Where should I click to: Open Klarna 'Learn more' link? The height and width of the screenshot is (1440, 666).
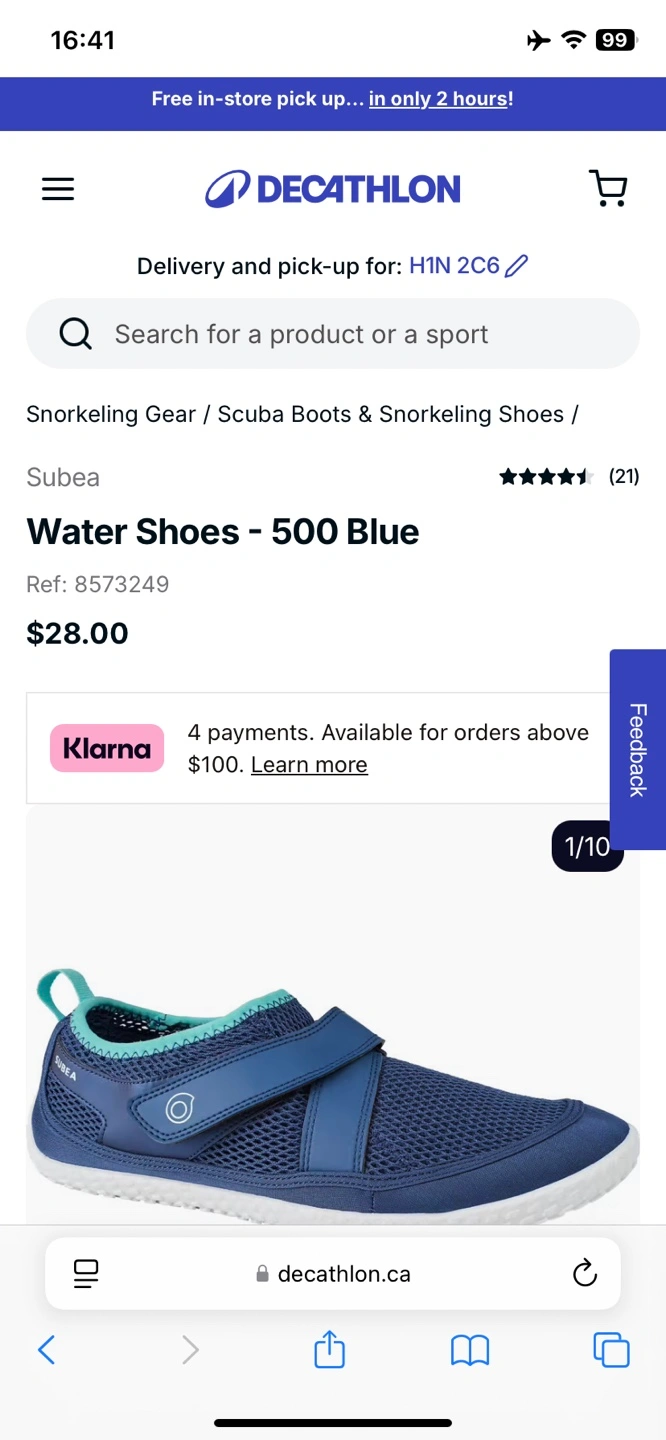tap(309, 765)
